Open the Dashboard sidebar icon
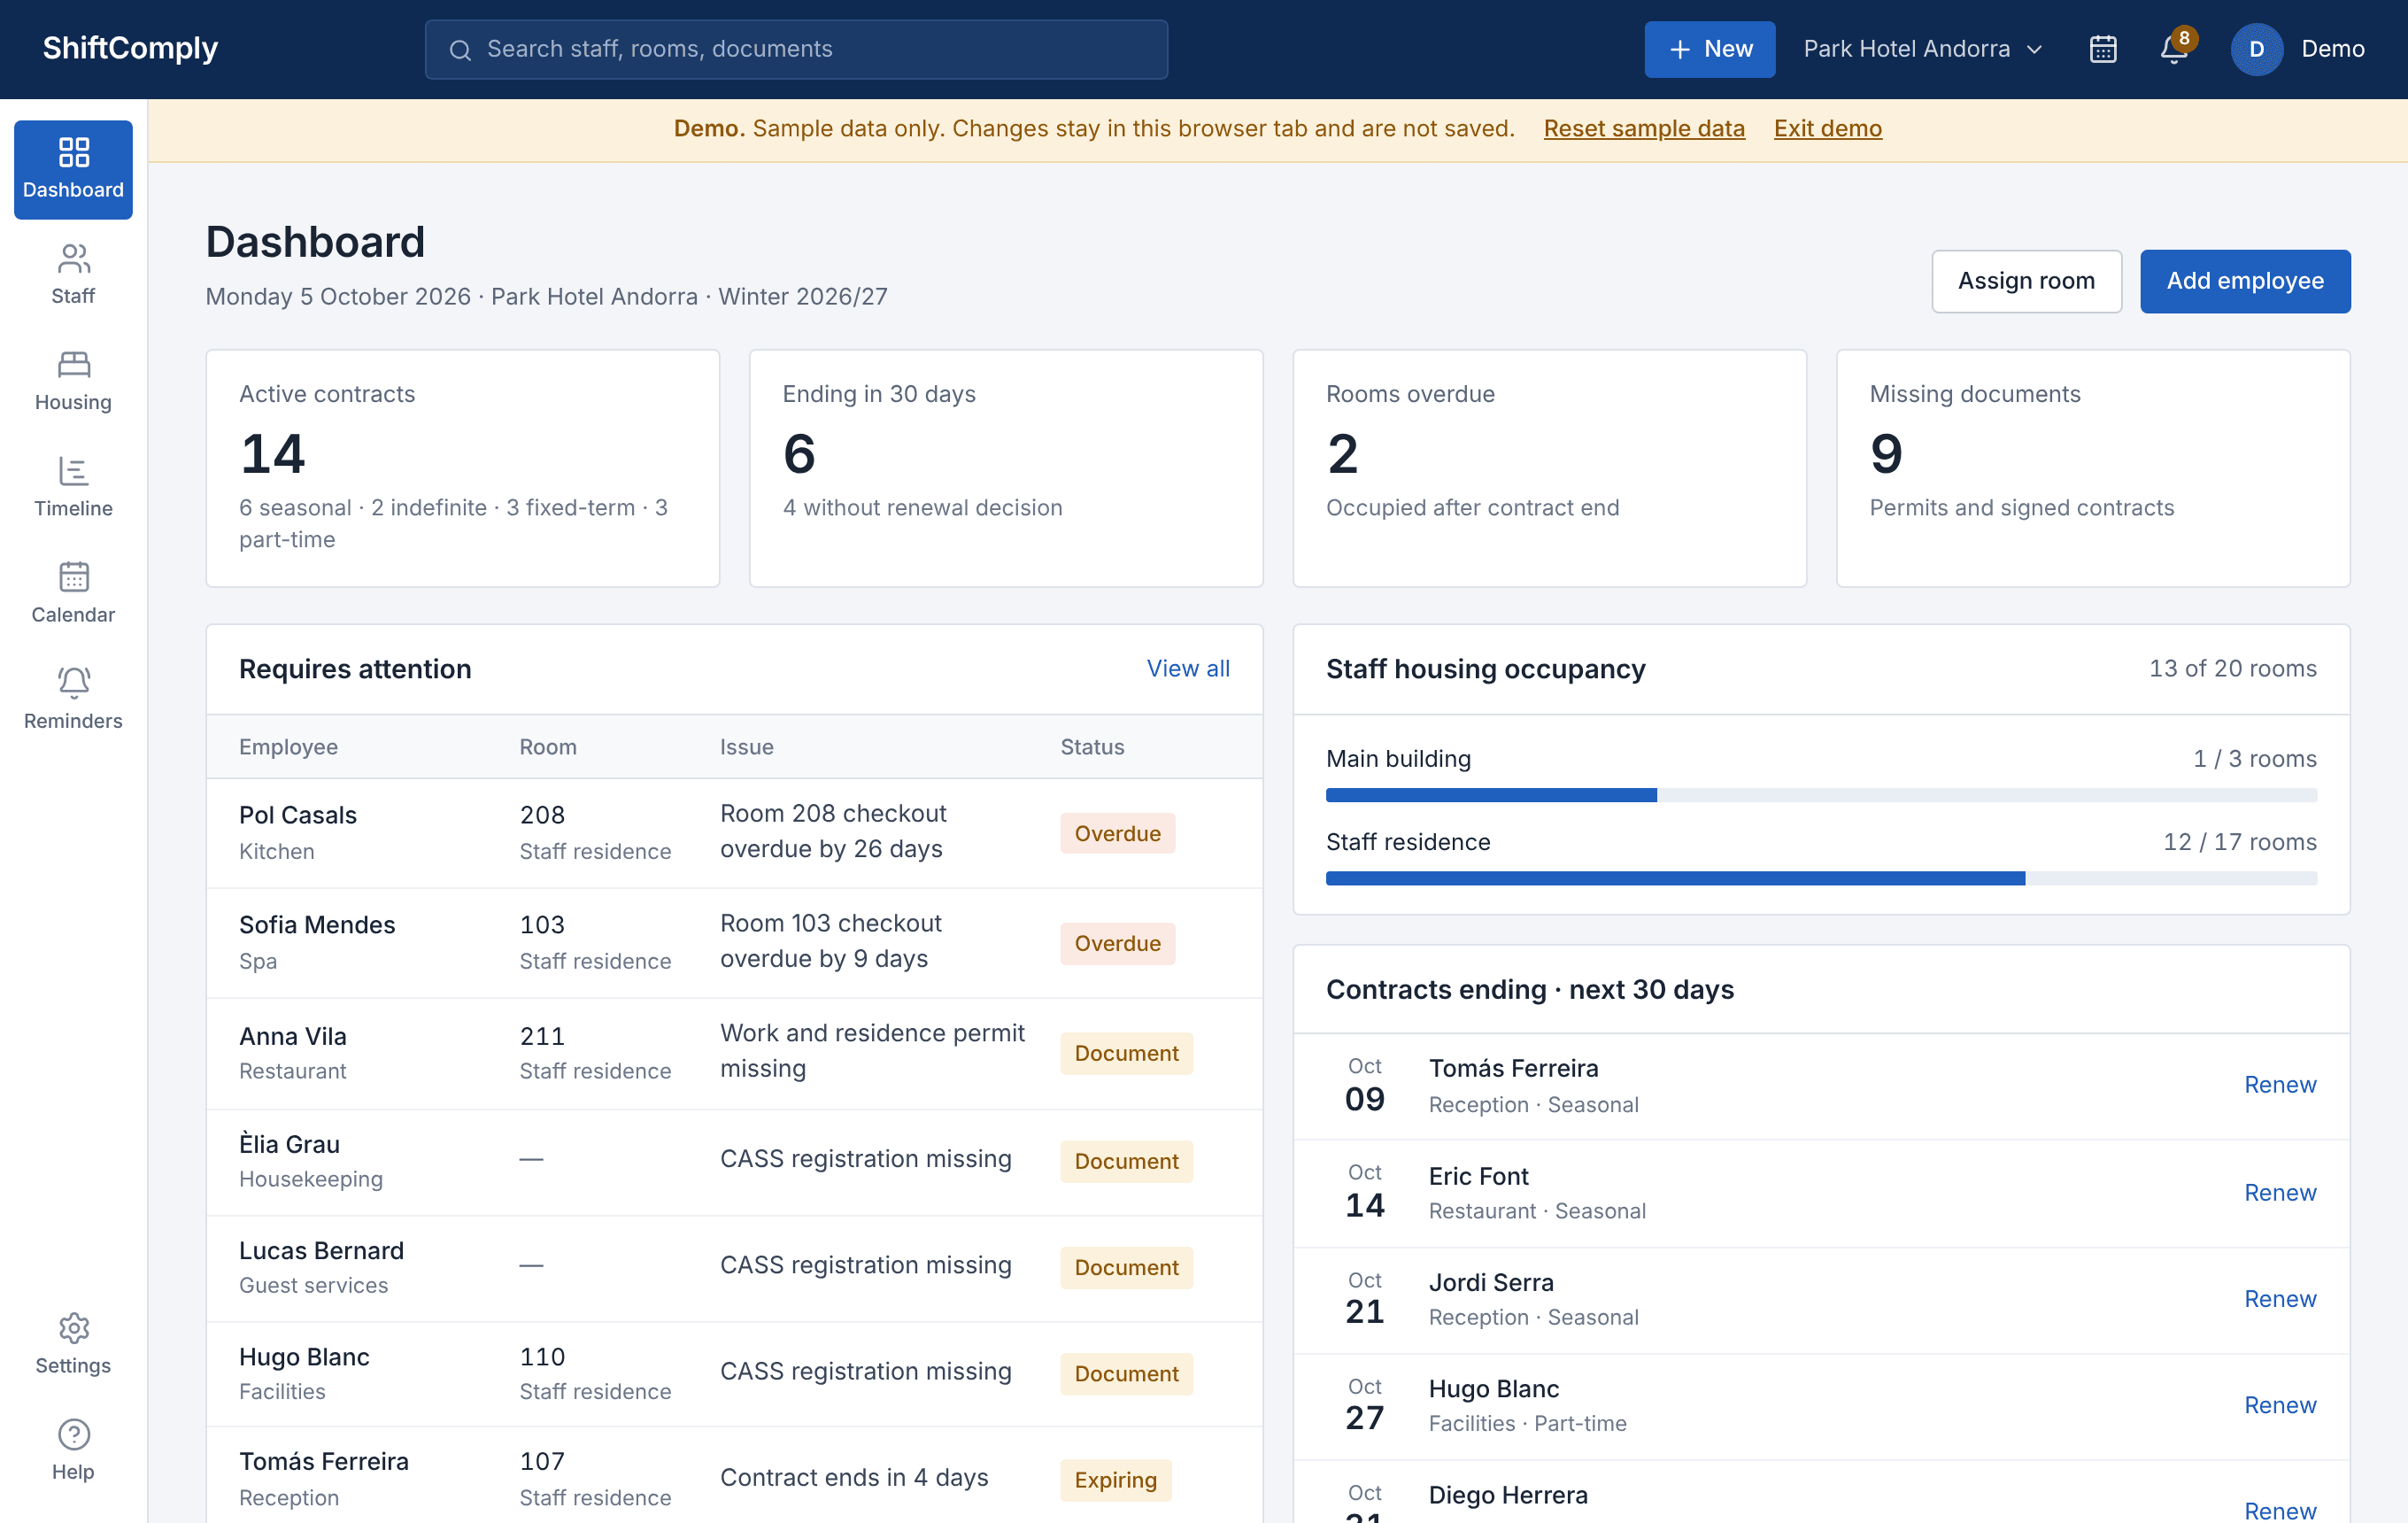Image resolution: width=2408 pixels, height=1523 pixels. tap(73, 169)
